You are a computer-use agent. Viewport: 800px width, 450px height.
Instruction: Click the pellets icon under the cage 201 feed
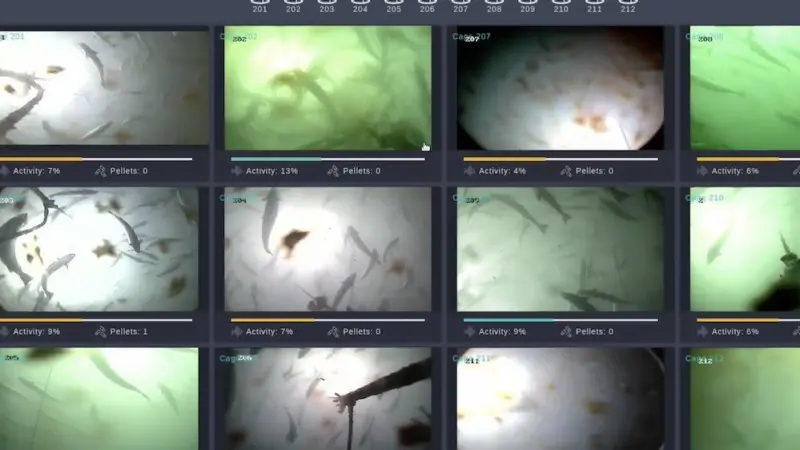coord(101,171)
